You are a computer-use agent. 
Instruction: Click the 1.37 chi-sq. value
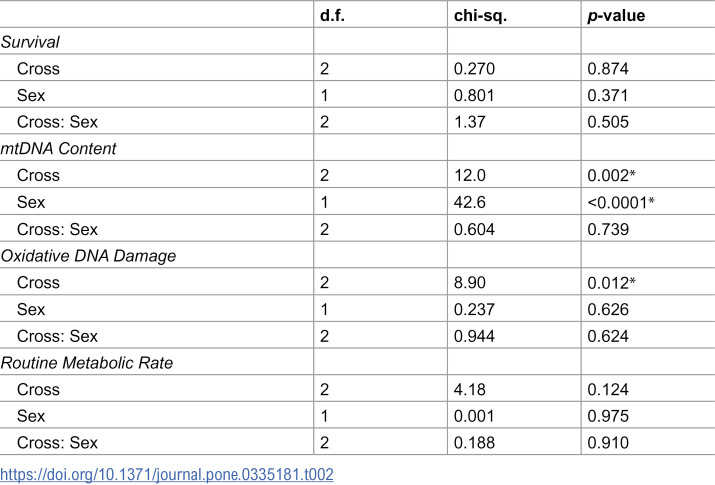point(470,122)
